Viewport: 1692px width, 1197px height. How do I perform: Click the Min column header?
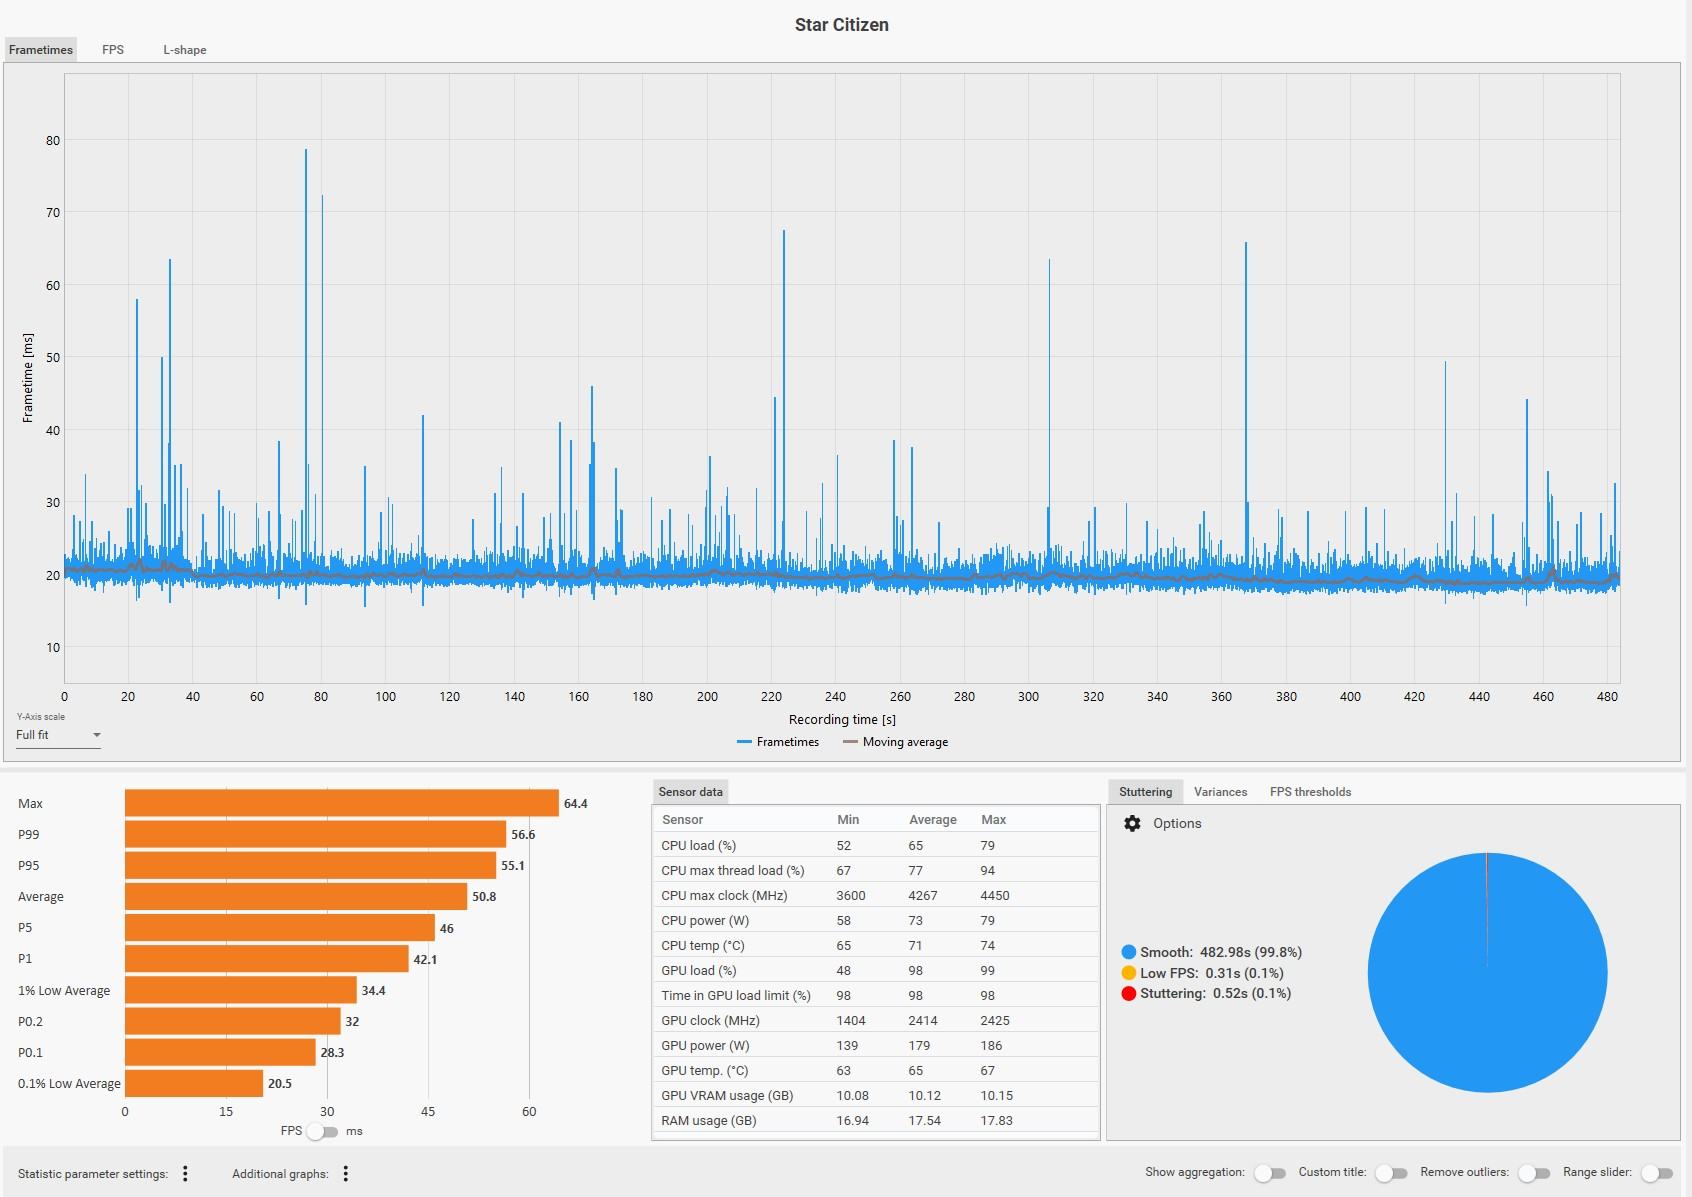[847, 819]
